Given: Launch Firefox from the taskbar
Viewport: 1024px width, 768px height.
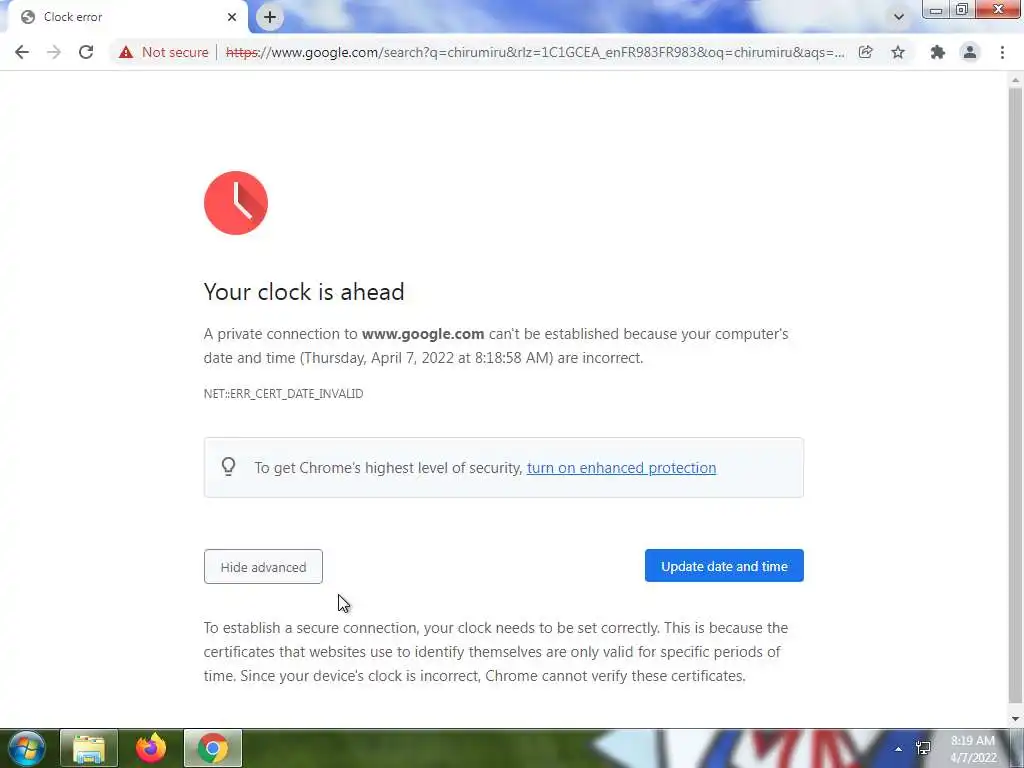Looking at the screenshot, I should pos(151,748).
